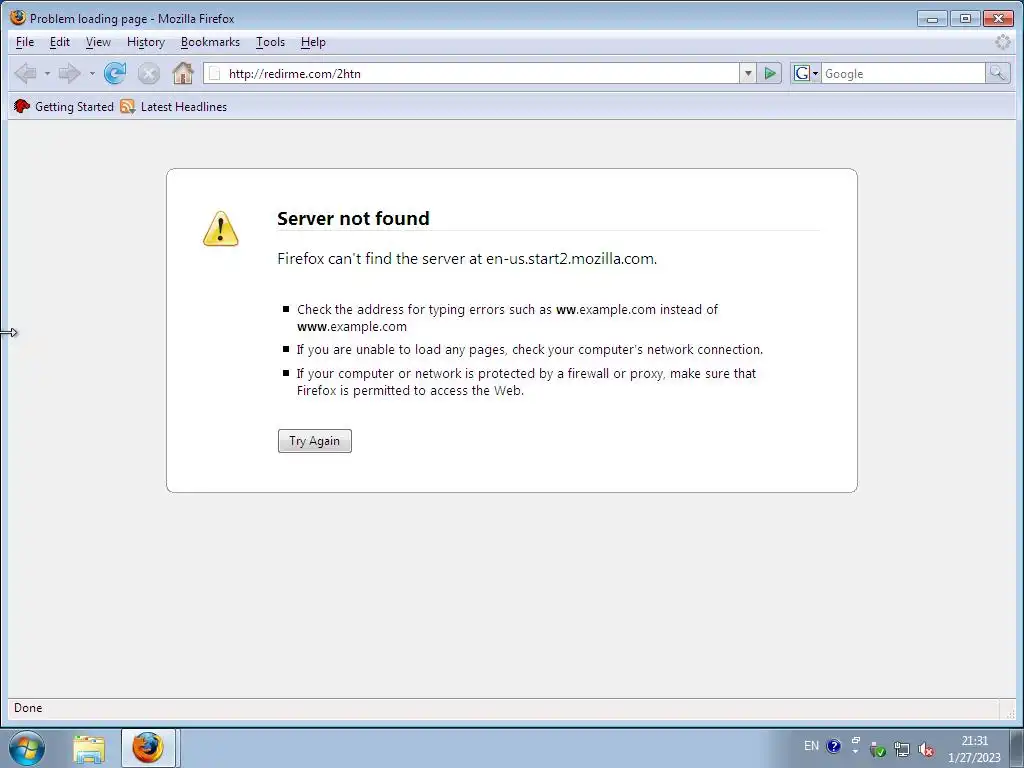Click the green Go button
1024x768 pixels.
(x=770, y=73)
